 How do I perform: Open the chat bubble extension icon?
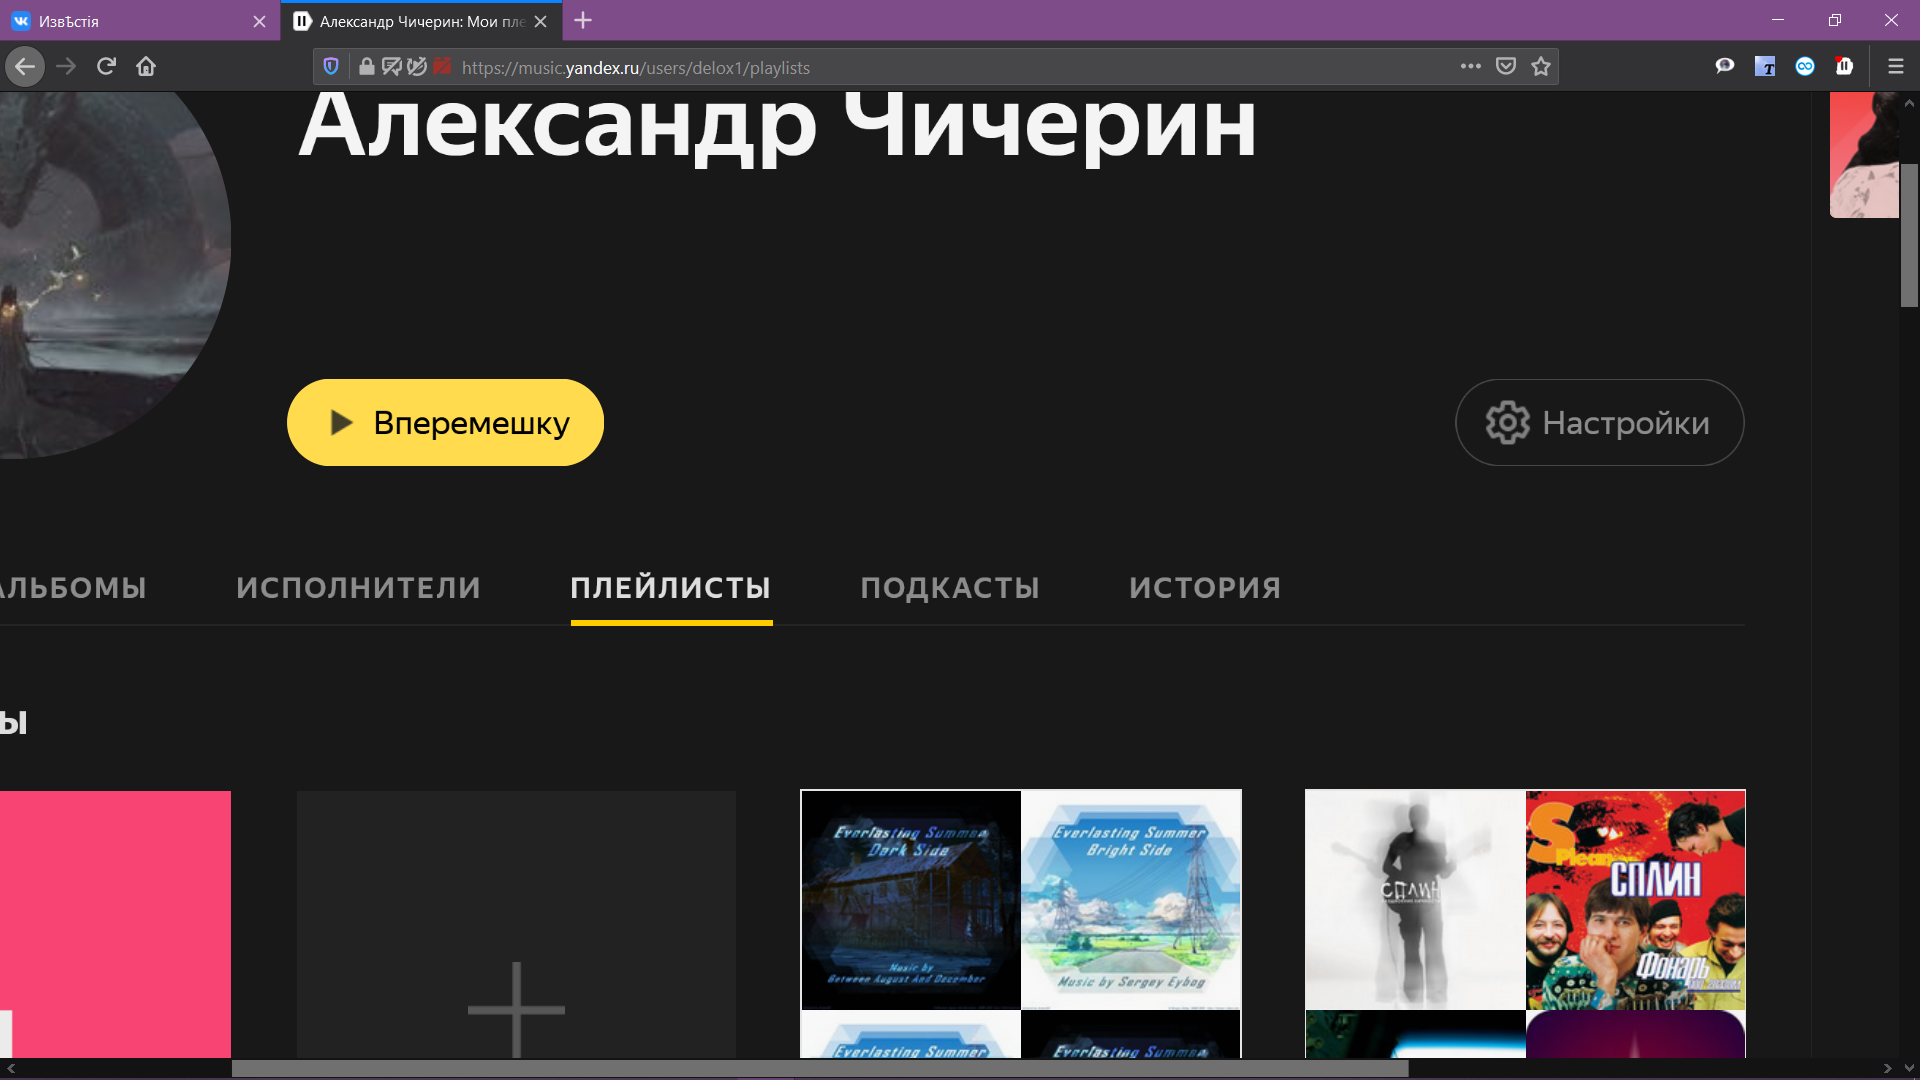1725,66
